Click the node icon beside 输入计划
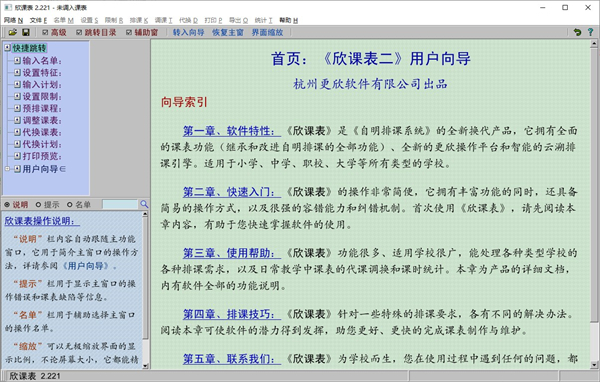The height and width of the screenshot is (382, 600). point(17,84)
